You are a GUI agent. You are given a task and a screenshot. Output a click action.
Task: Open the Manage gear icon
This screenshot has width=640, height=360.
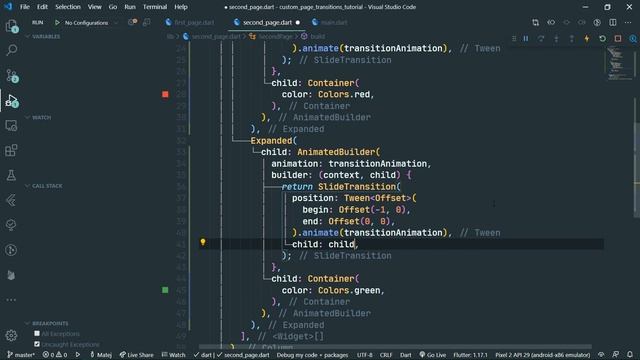click(11, 336)
